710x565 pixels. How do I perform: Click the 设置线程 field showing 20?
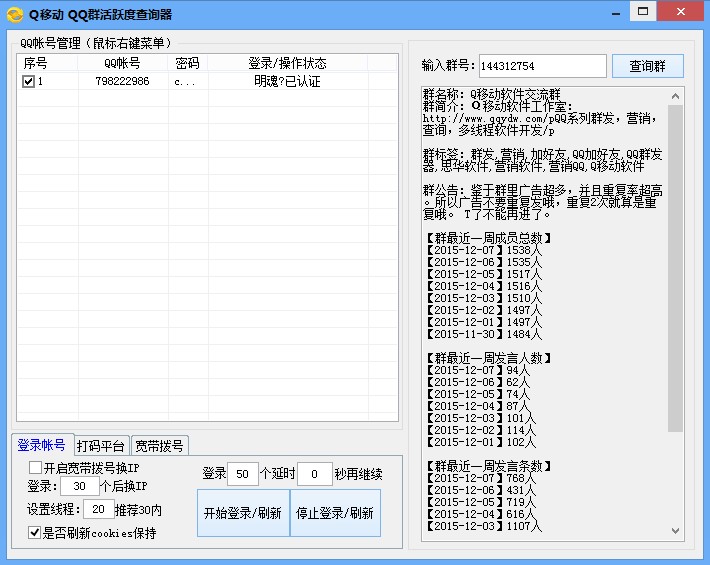pyautogui.click(x=99, y=509)
